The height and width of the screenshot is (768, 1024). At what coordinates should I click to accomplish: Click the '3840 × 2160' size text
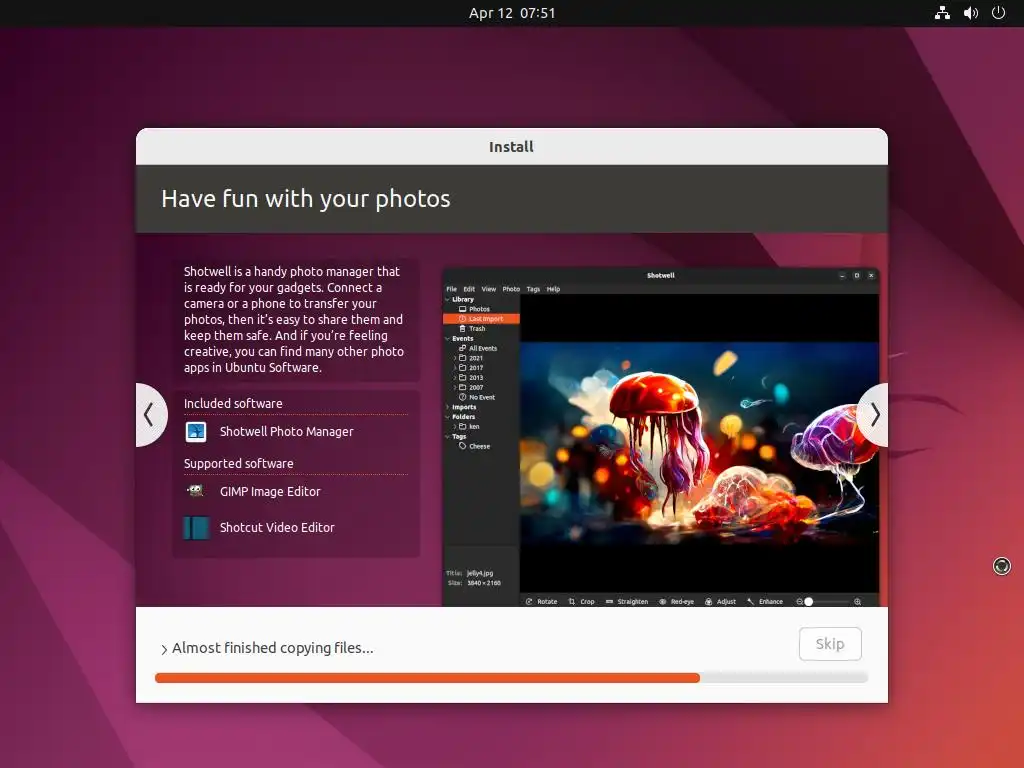[x=484, y=583]
